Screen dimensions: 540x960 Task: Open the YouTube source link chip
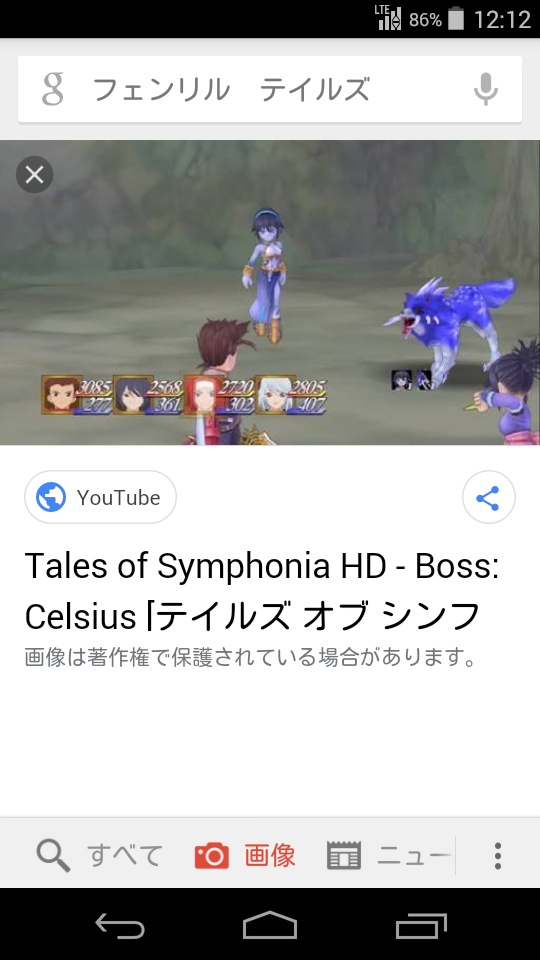[x=100, y=497]
